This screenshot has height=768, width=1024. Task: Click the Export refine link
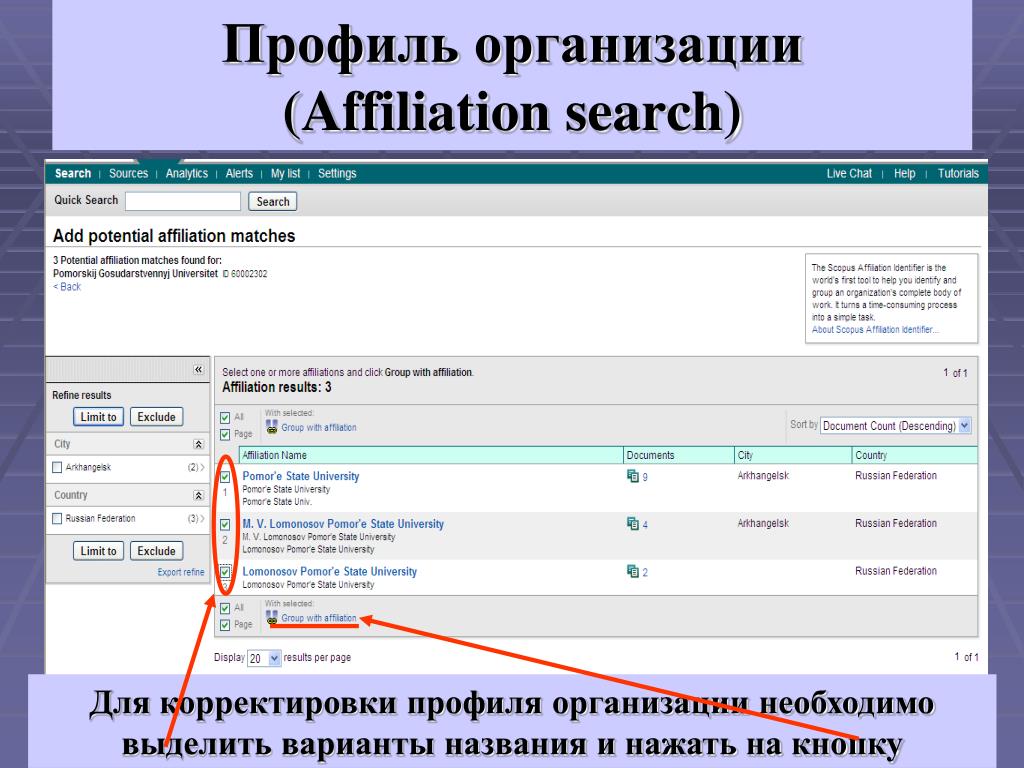[181, 572]
